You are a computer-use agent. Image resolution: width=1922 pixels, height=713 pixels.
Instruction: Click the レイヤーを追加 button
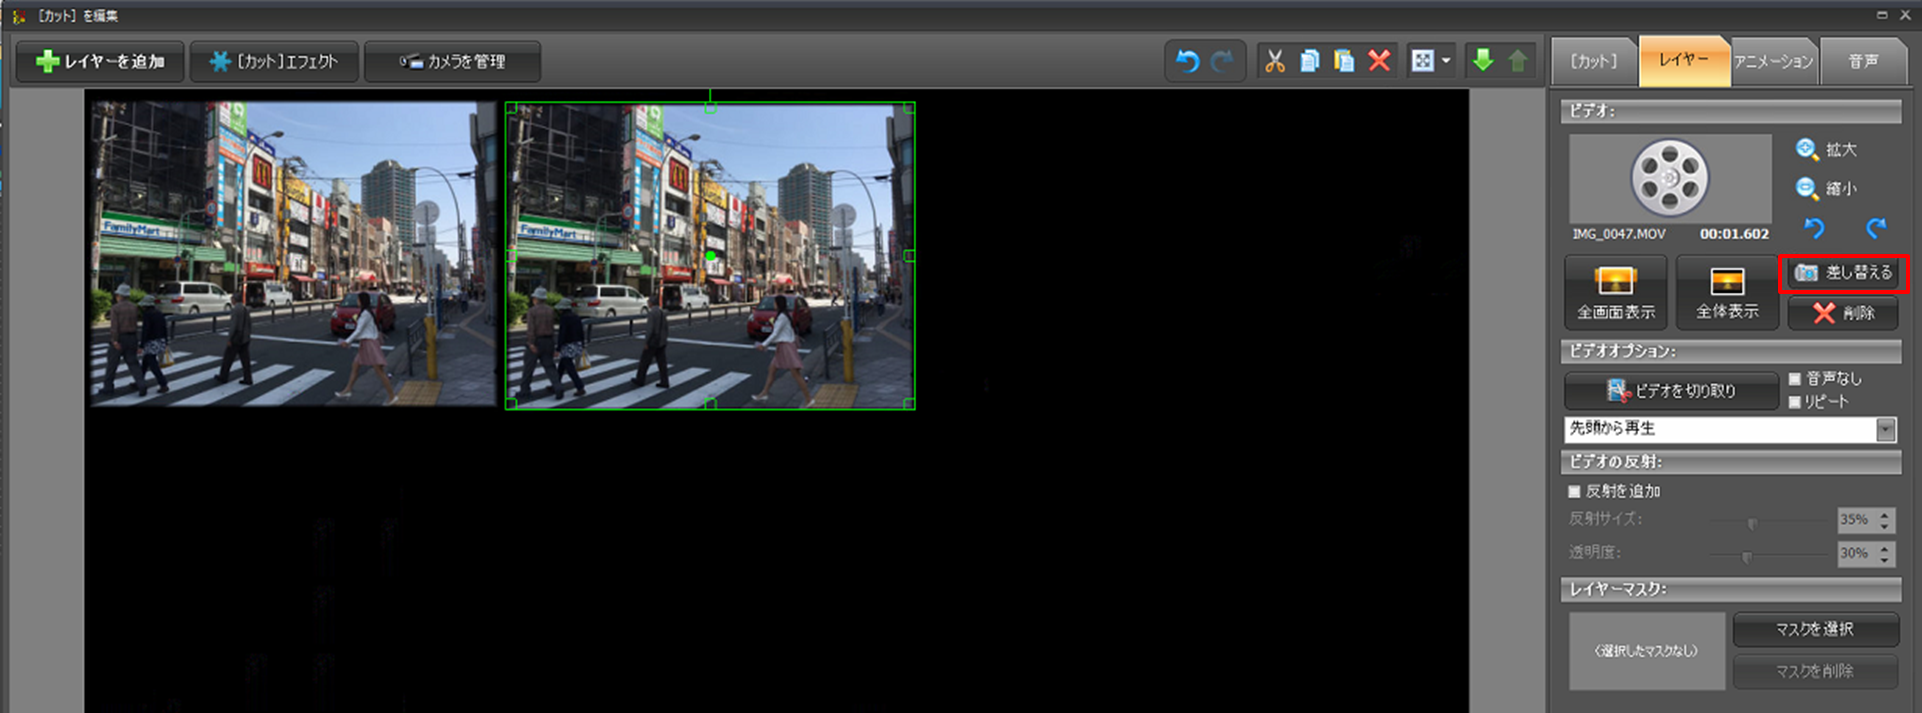(x=100, y=61)
